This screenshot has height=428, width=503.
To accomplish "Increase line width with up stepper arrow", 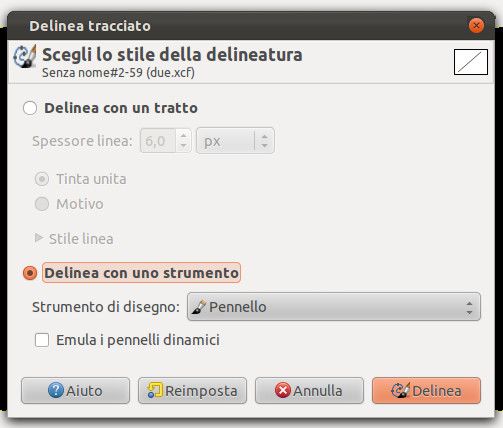I will (x=183, y=135).
